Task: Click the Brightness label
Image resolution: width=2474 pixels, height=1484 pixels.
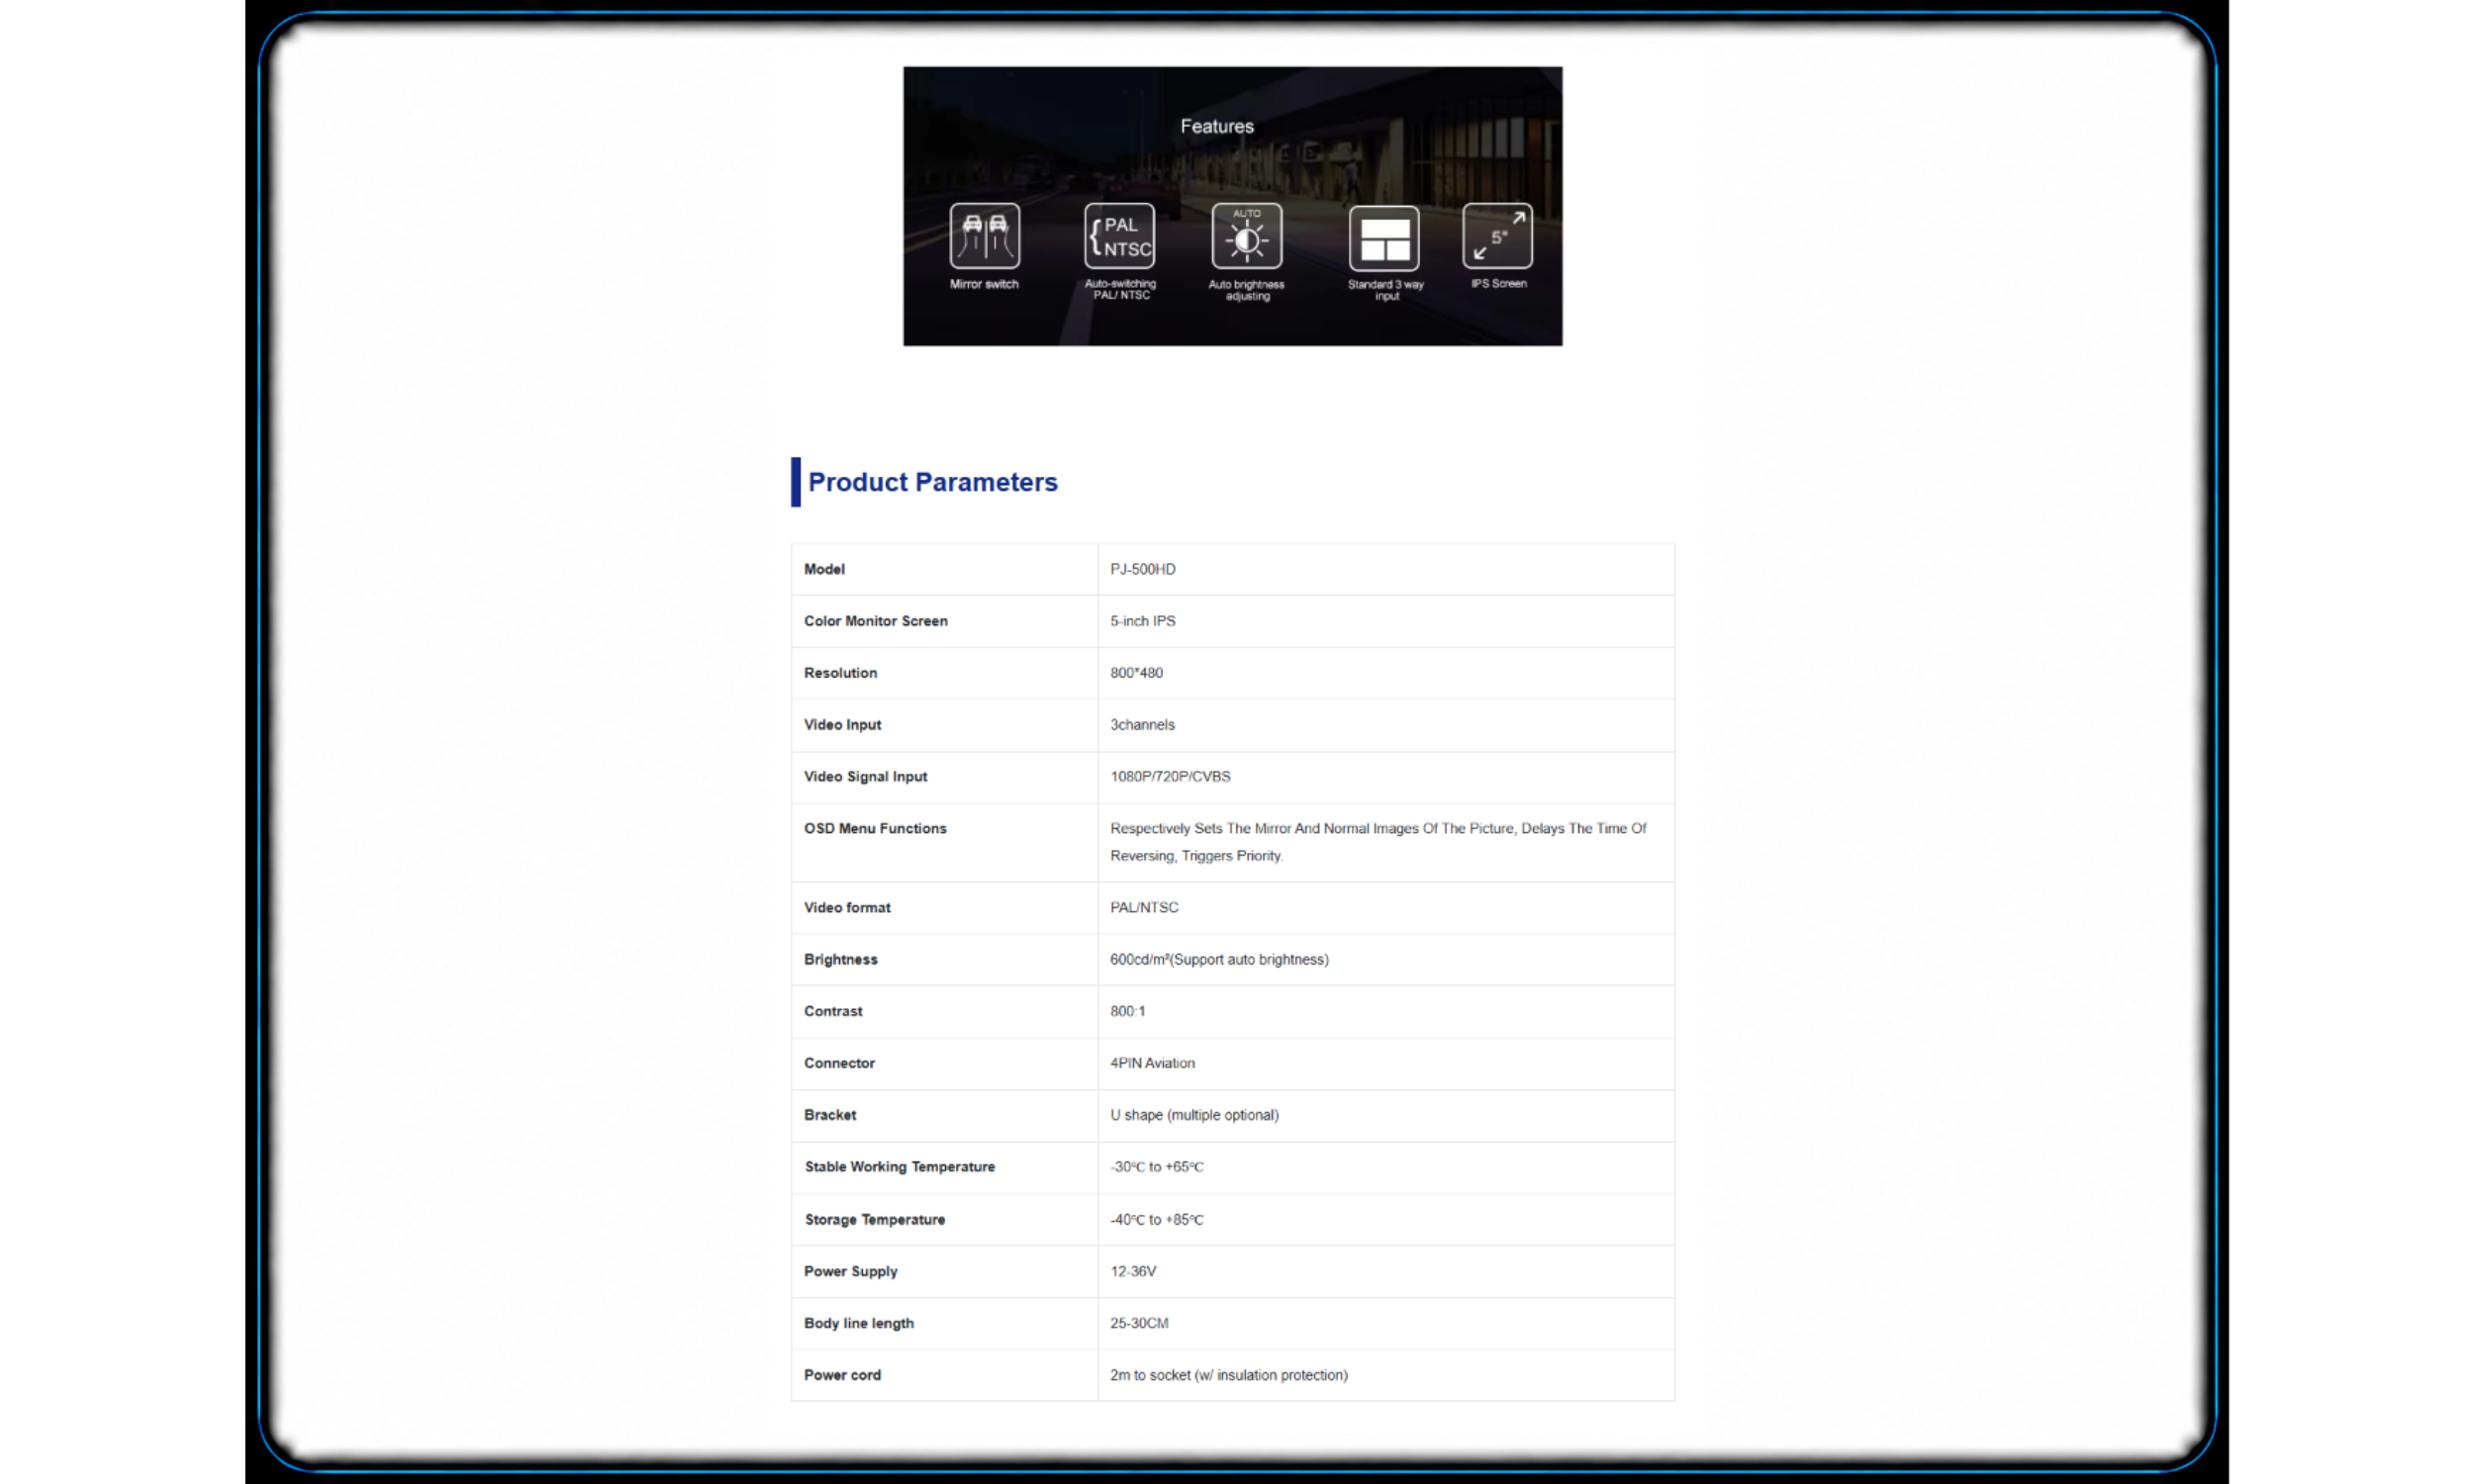Action: point(840,960)
